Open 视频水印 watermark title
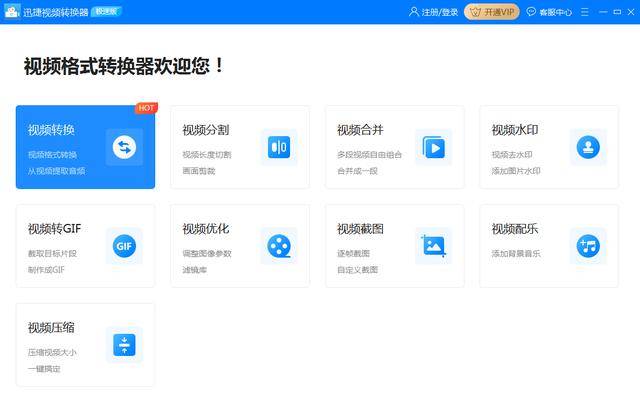Screen dimensions: 640x417 (514, 130)
